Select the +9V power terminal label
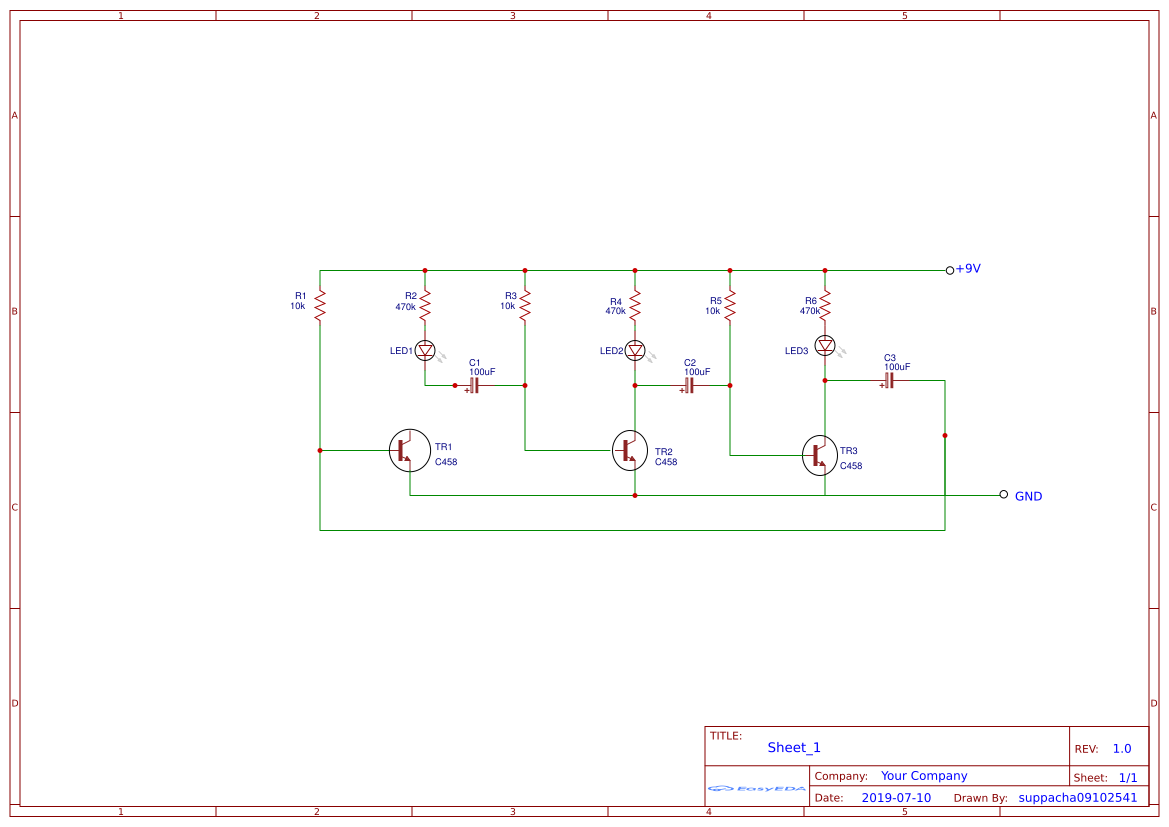The height and width of the screenshot is (827, 1169). [x=968, y=269]
